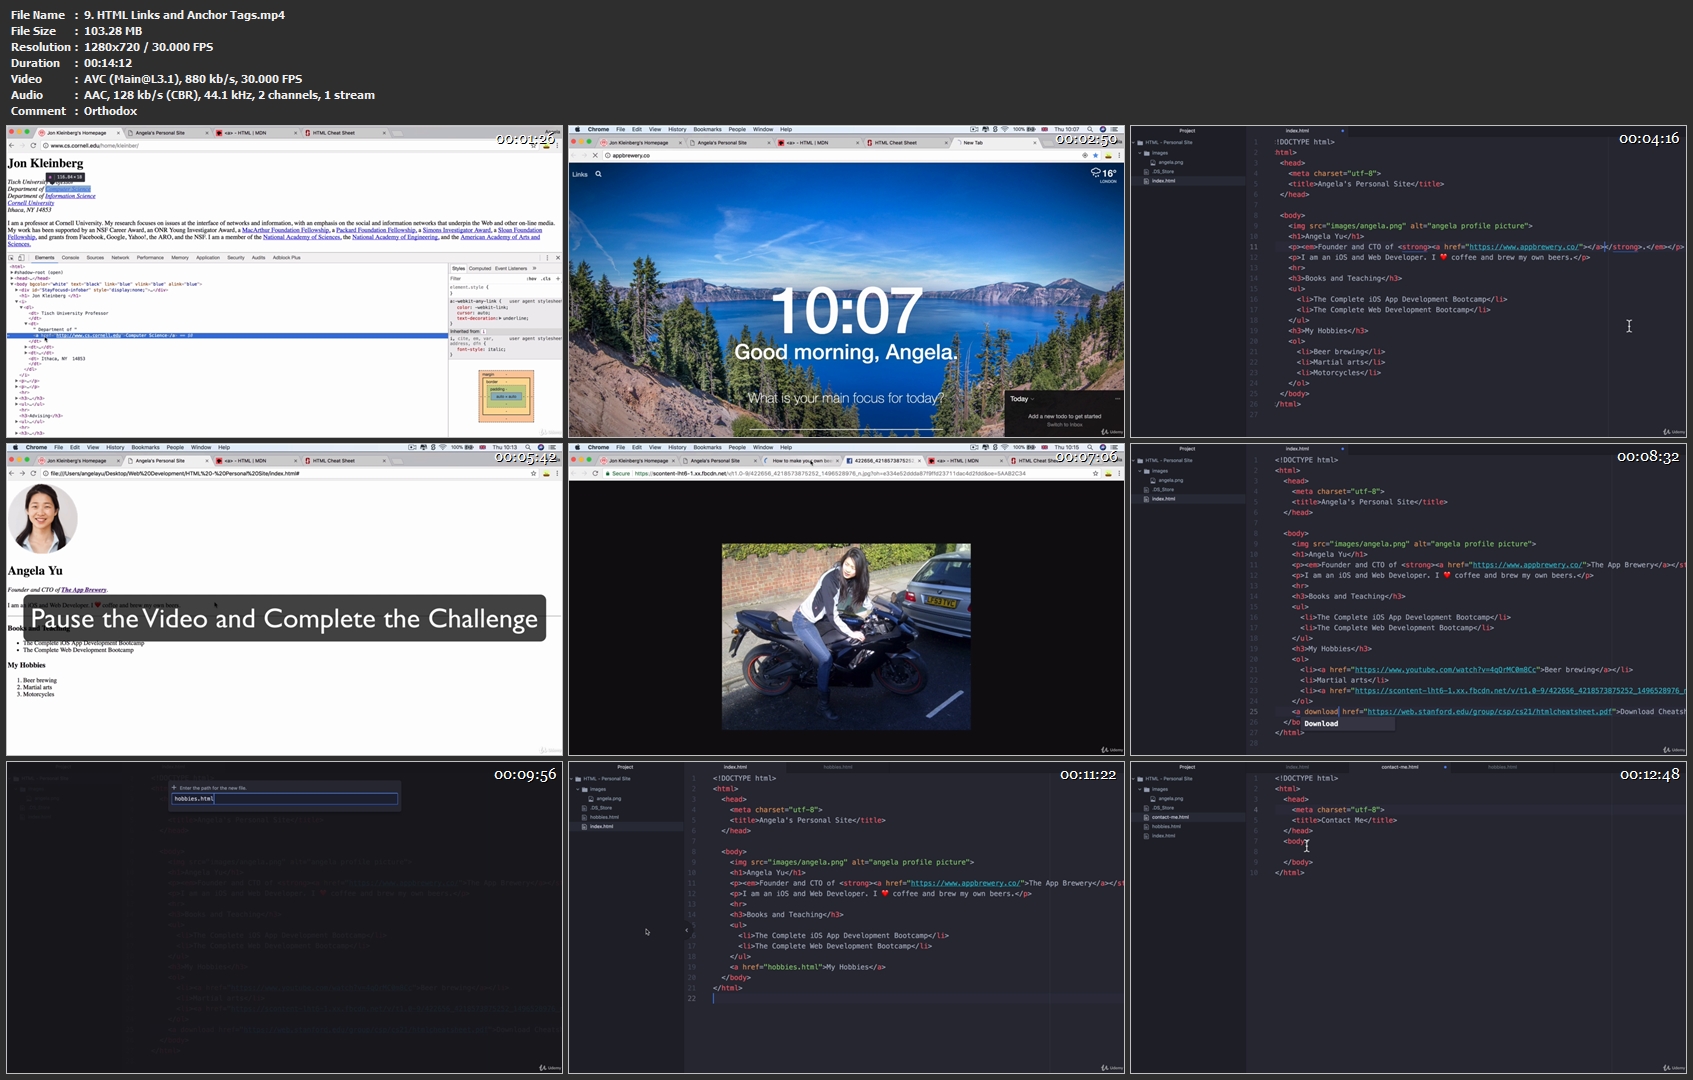1693x1080 pixels.
Task: Choose the Download autocomplete suggestion in 00:08:32 frame
Action: (1347, 723)
